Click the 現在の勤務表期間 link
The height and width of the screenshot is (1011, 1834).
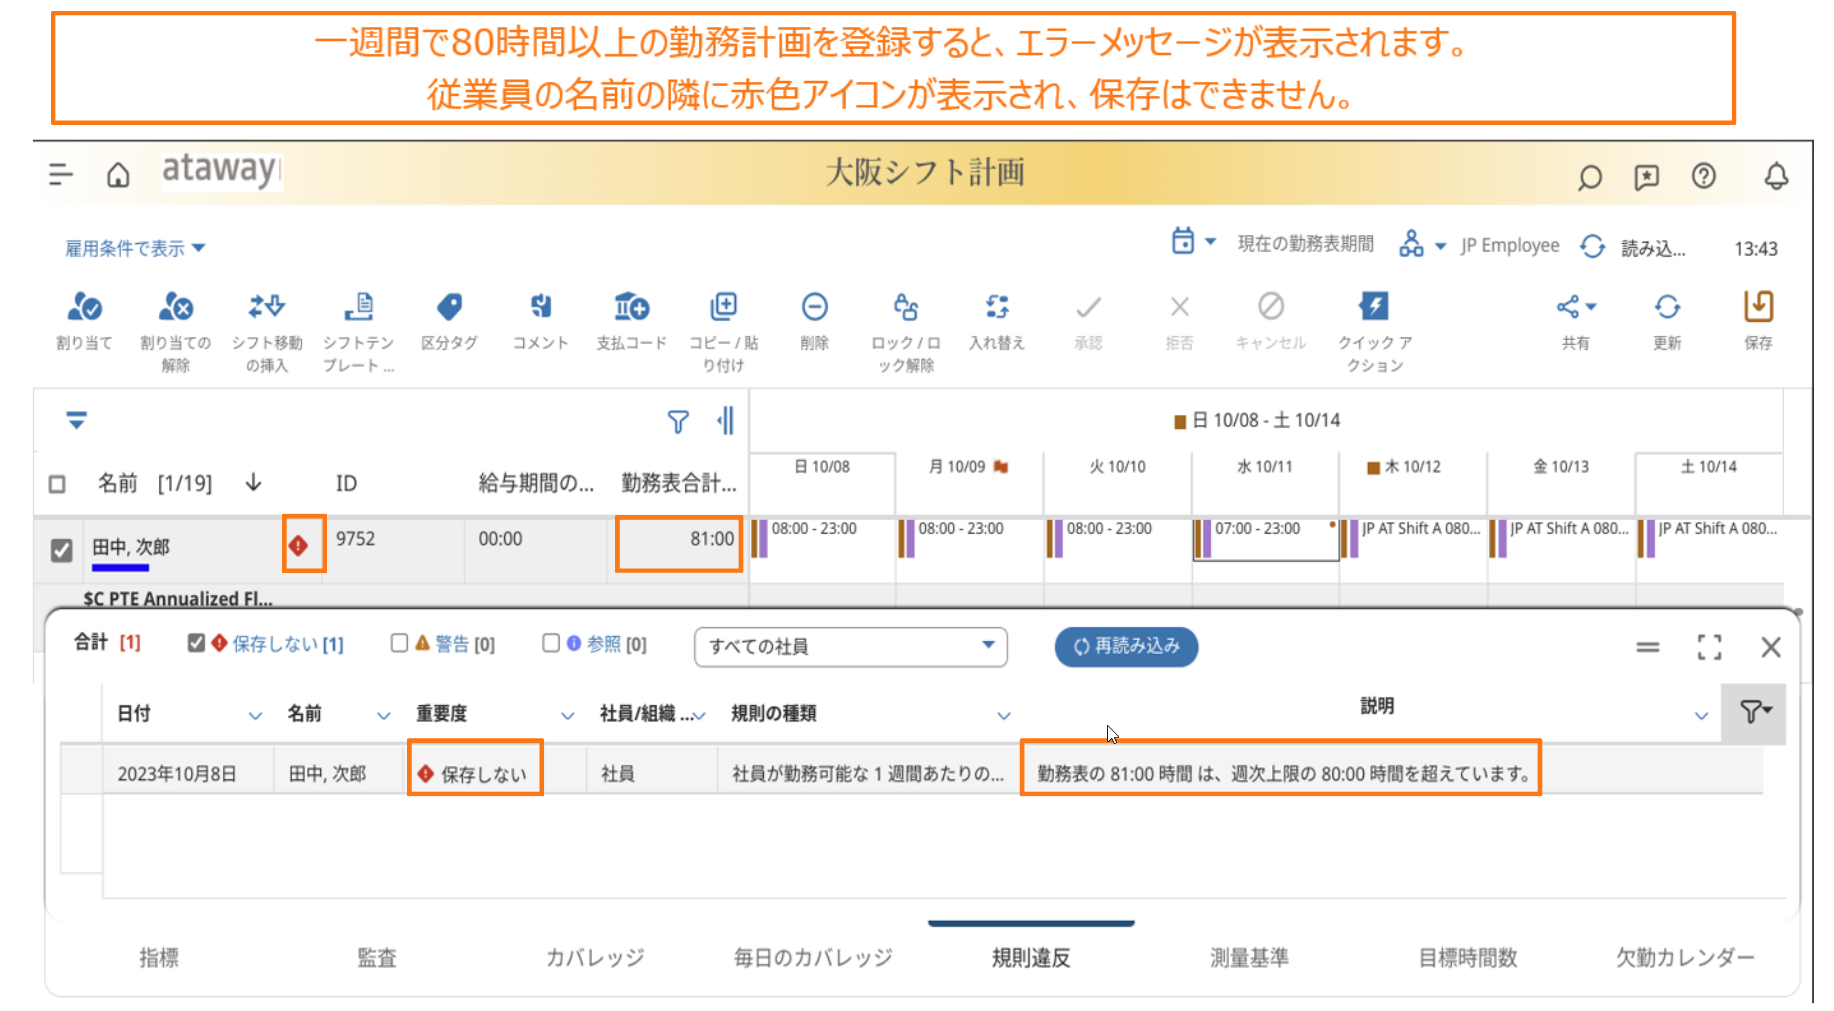tap(1305, 244)
